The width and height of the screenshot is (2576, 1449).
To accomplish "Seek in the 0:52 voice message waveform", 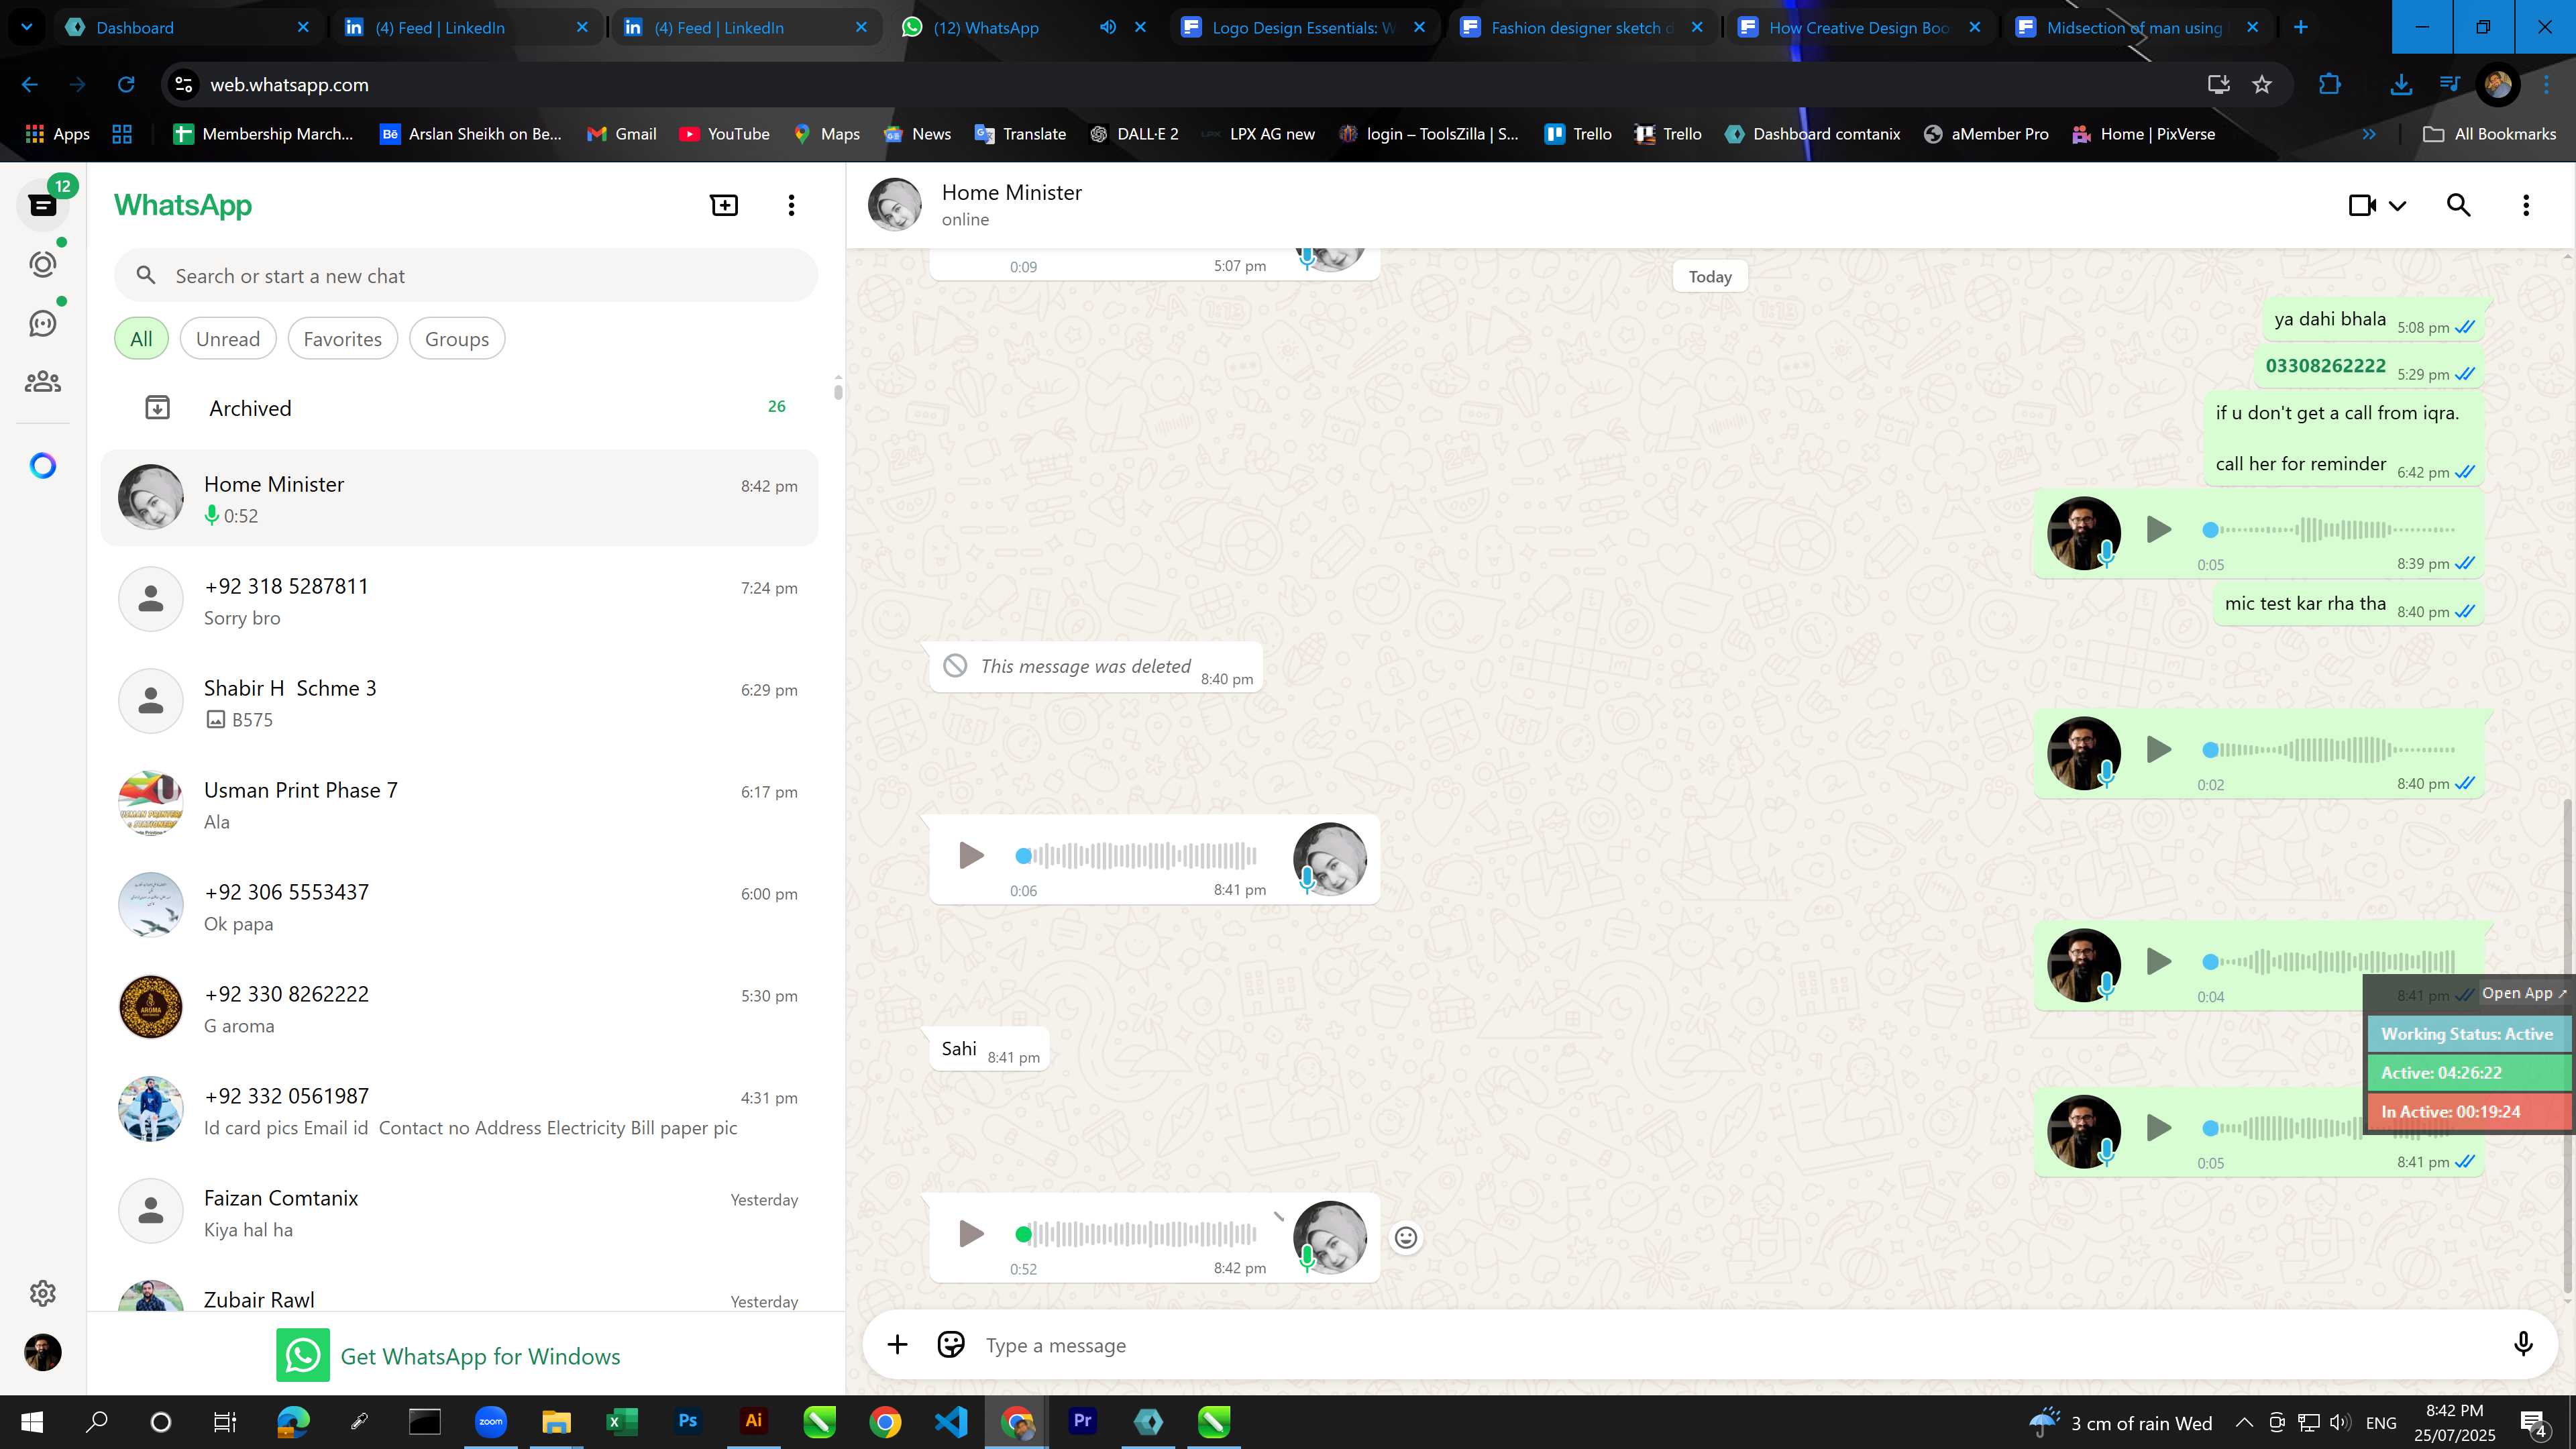I will pyautogui.click(x=1136, y=1233).
